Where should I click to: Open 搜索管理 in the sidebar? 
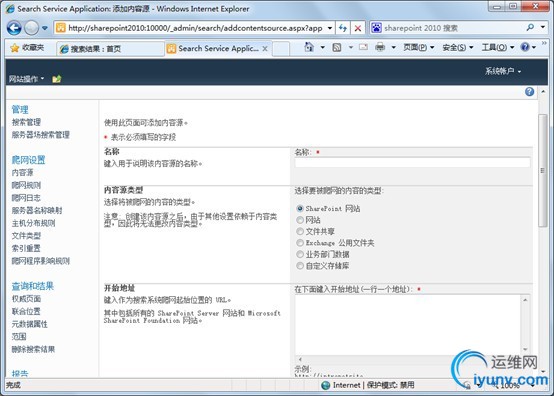(26, 122)
